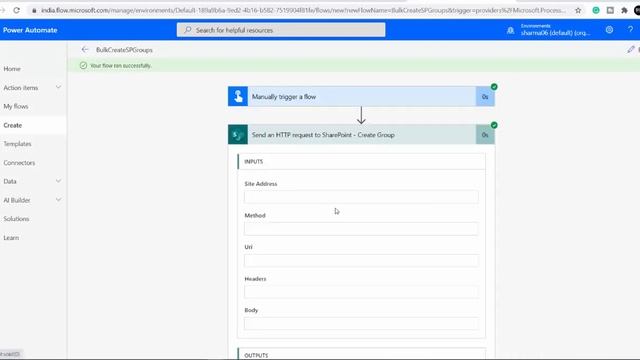640x360 pixels.
Task: Open Connectors in sidebar
Action: click(19, 162)
